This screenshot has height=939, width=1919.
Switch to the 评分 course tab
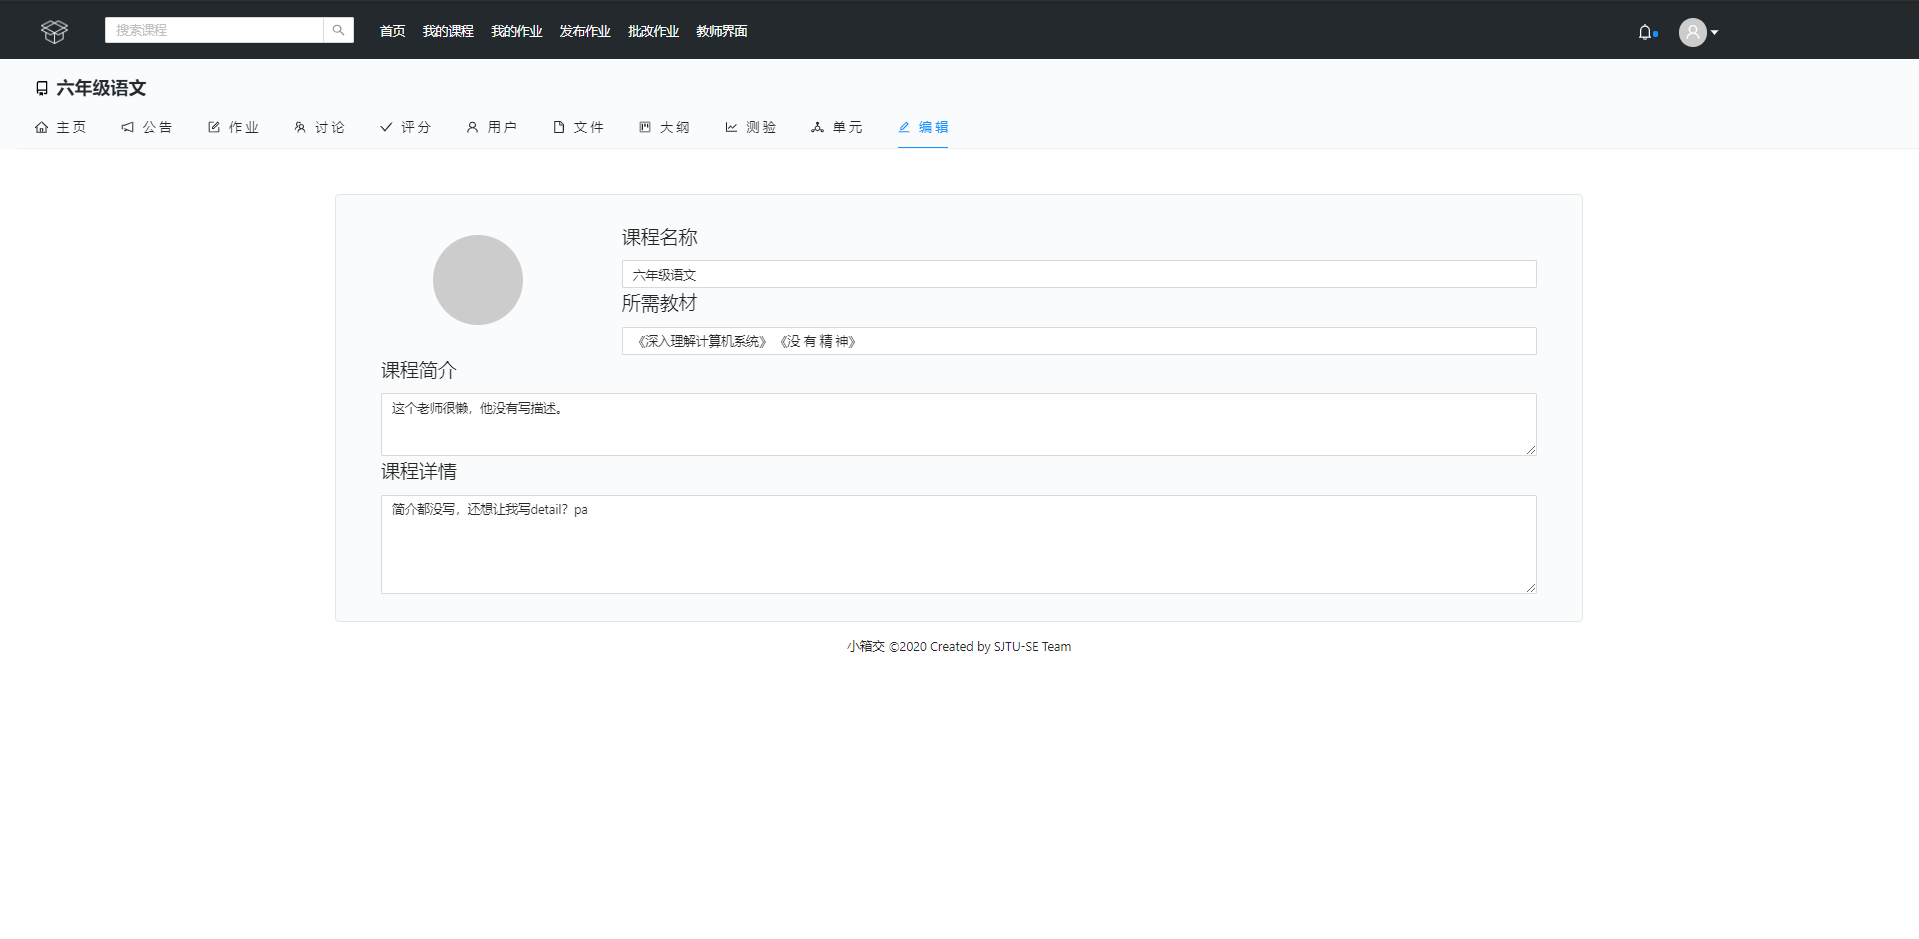tap(405, 127)
